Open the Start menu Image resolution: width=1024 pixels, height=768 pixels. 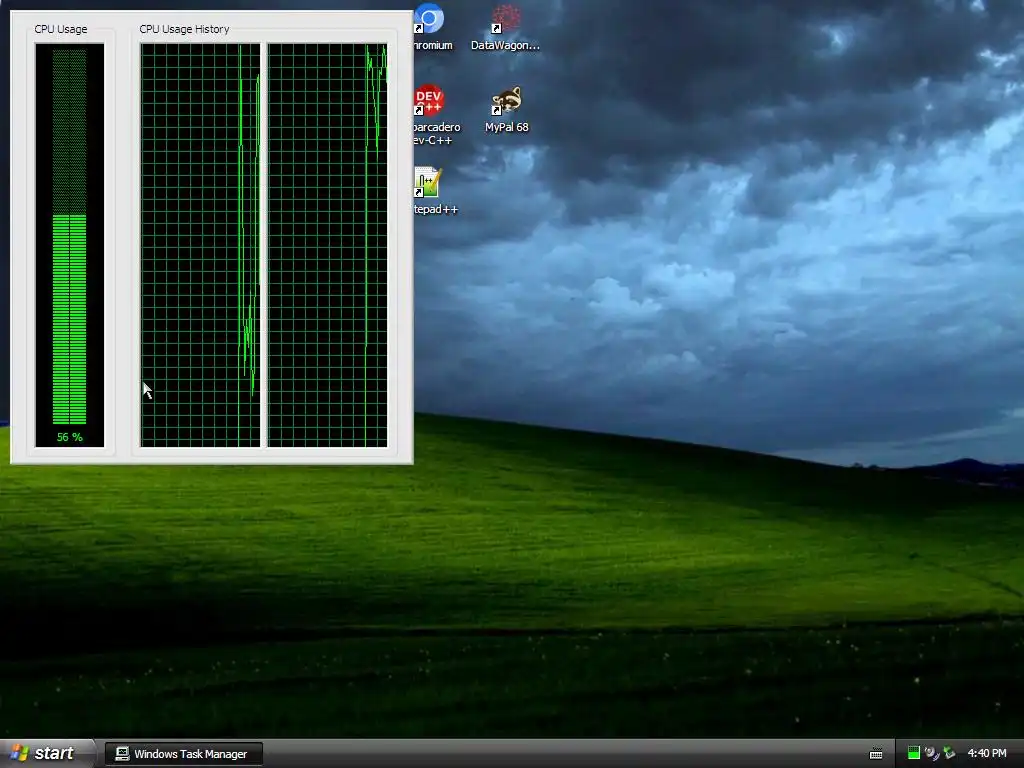point(48,753)
